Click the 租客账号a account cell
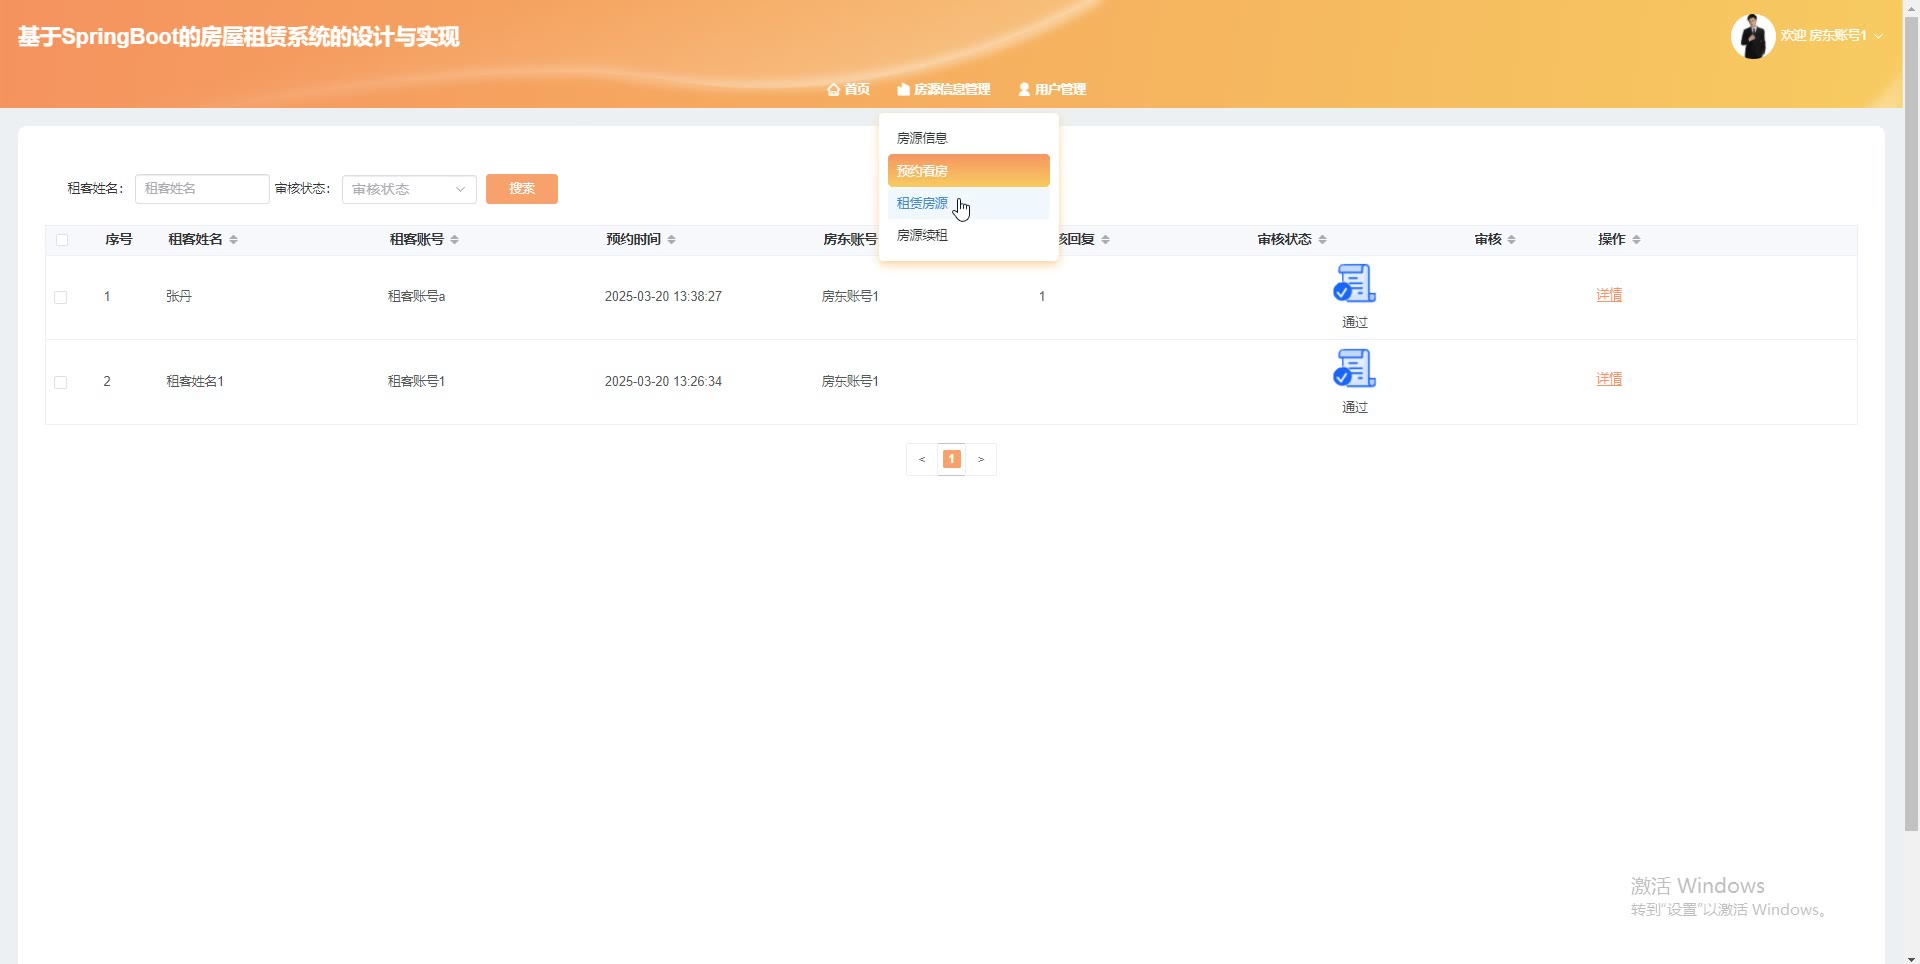 (x=417, y=296)
